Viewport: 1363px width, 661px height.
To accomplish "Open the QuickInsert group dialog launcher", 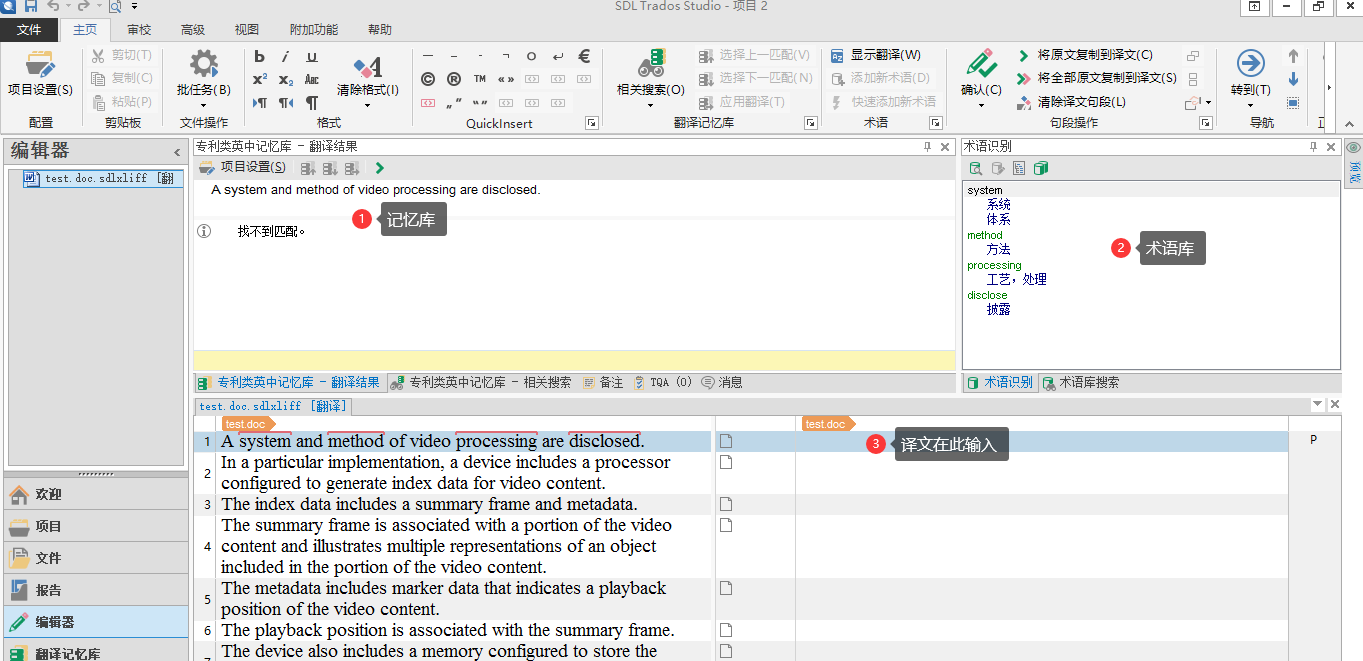I will point(592,123).
